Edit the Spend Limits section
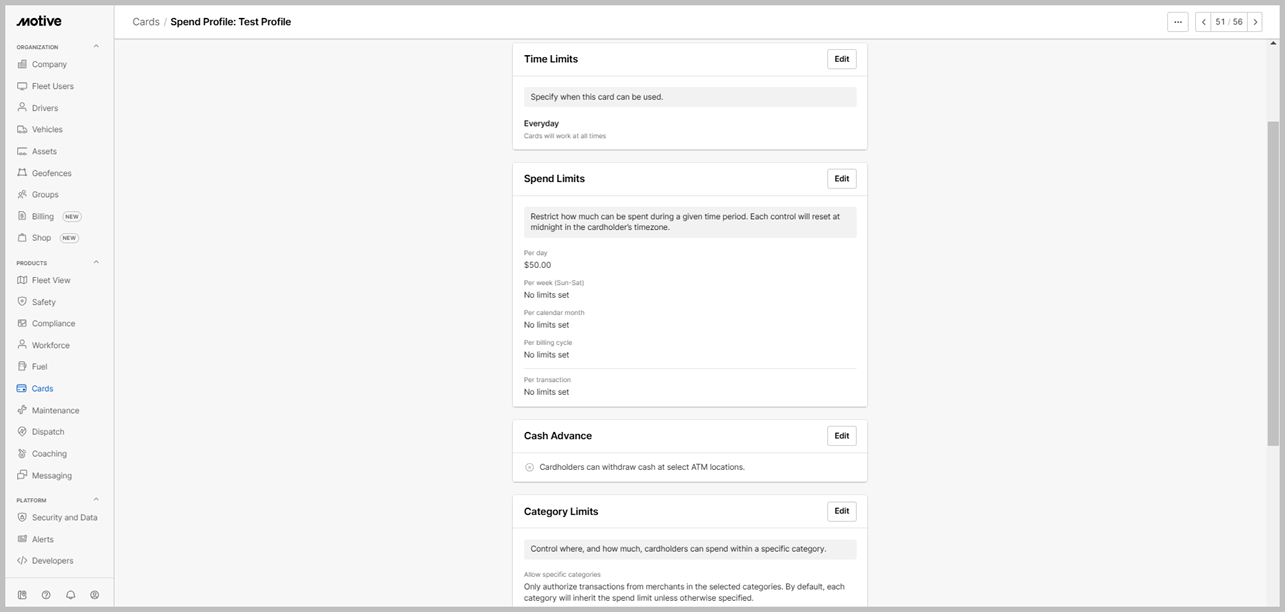Screen dimensions: 1285x612 point(842,179)
